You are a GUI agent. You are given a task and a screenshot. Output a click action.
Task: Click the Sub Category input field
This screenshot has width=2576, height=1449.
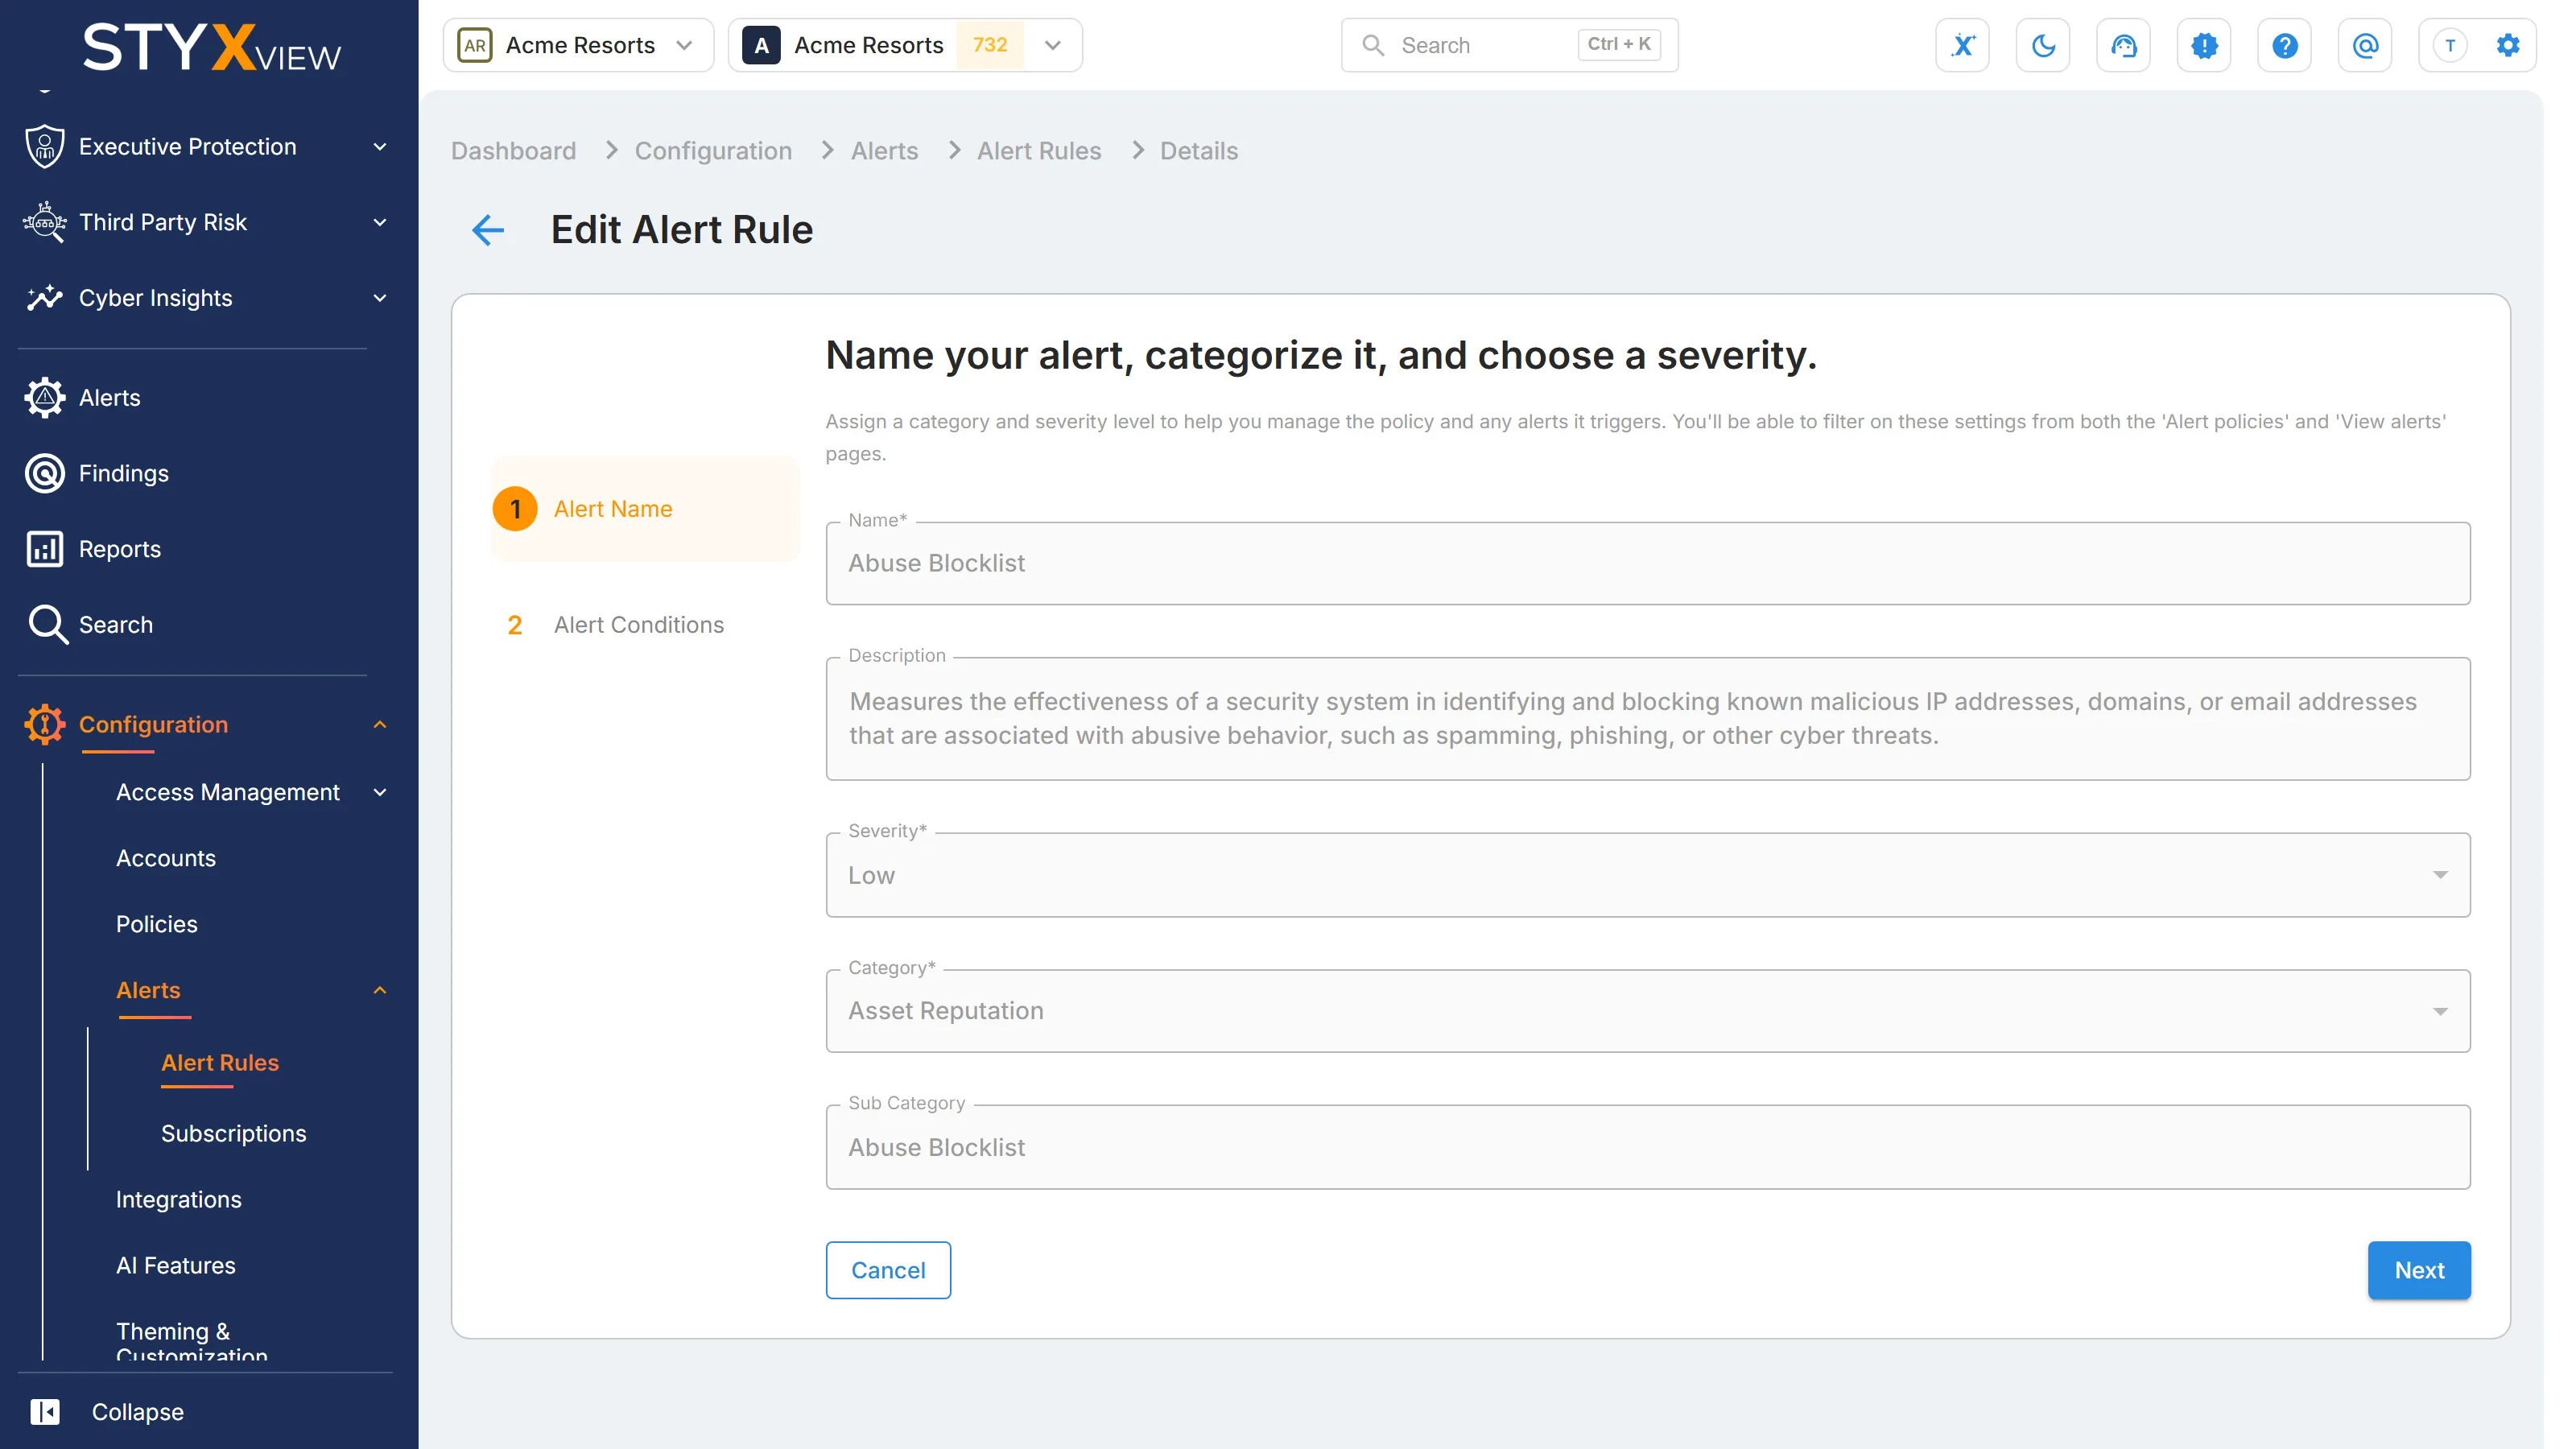tap(1648, 1147)
